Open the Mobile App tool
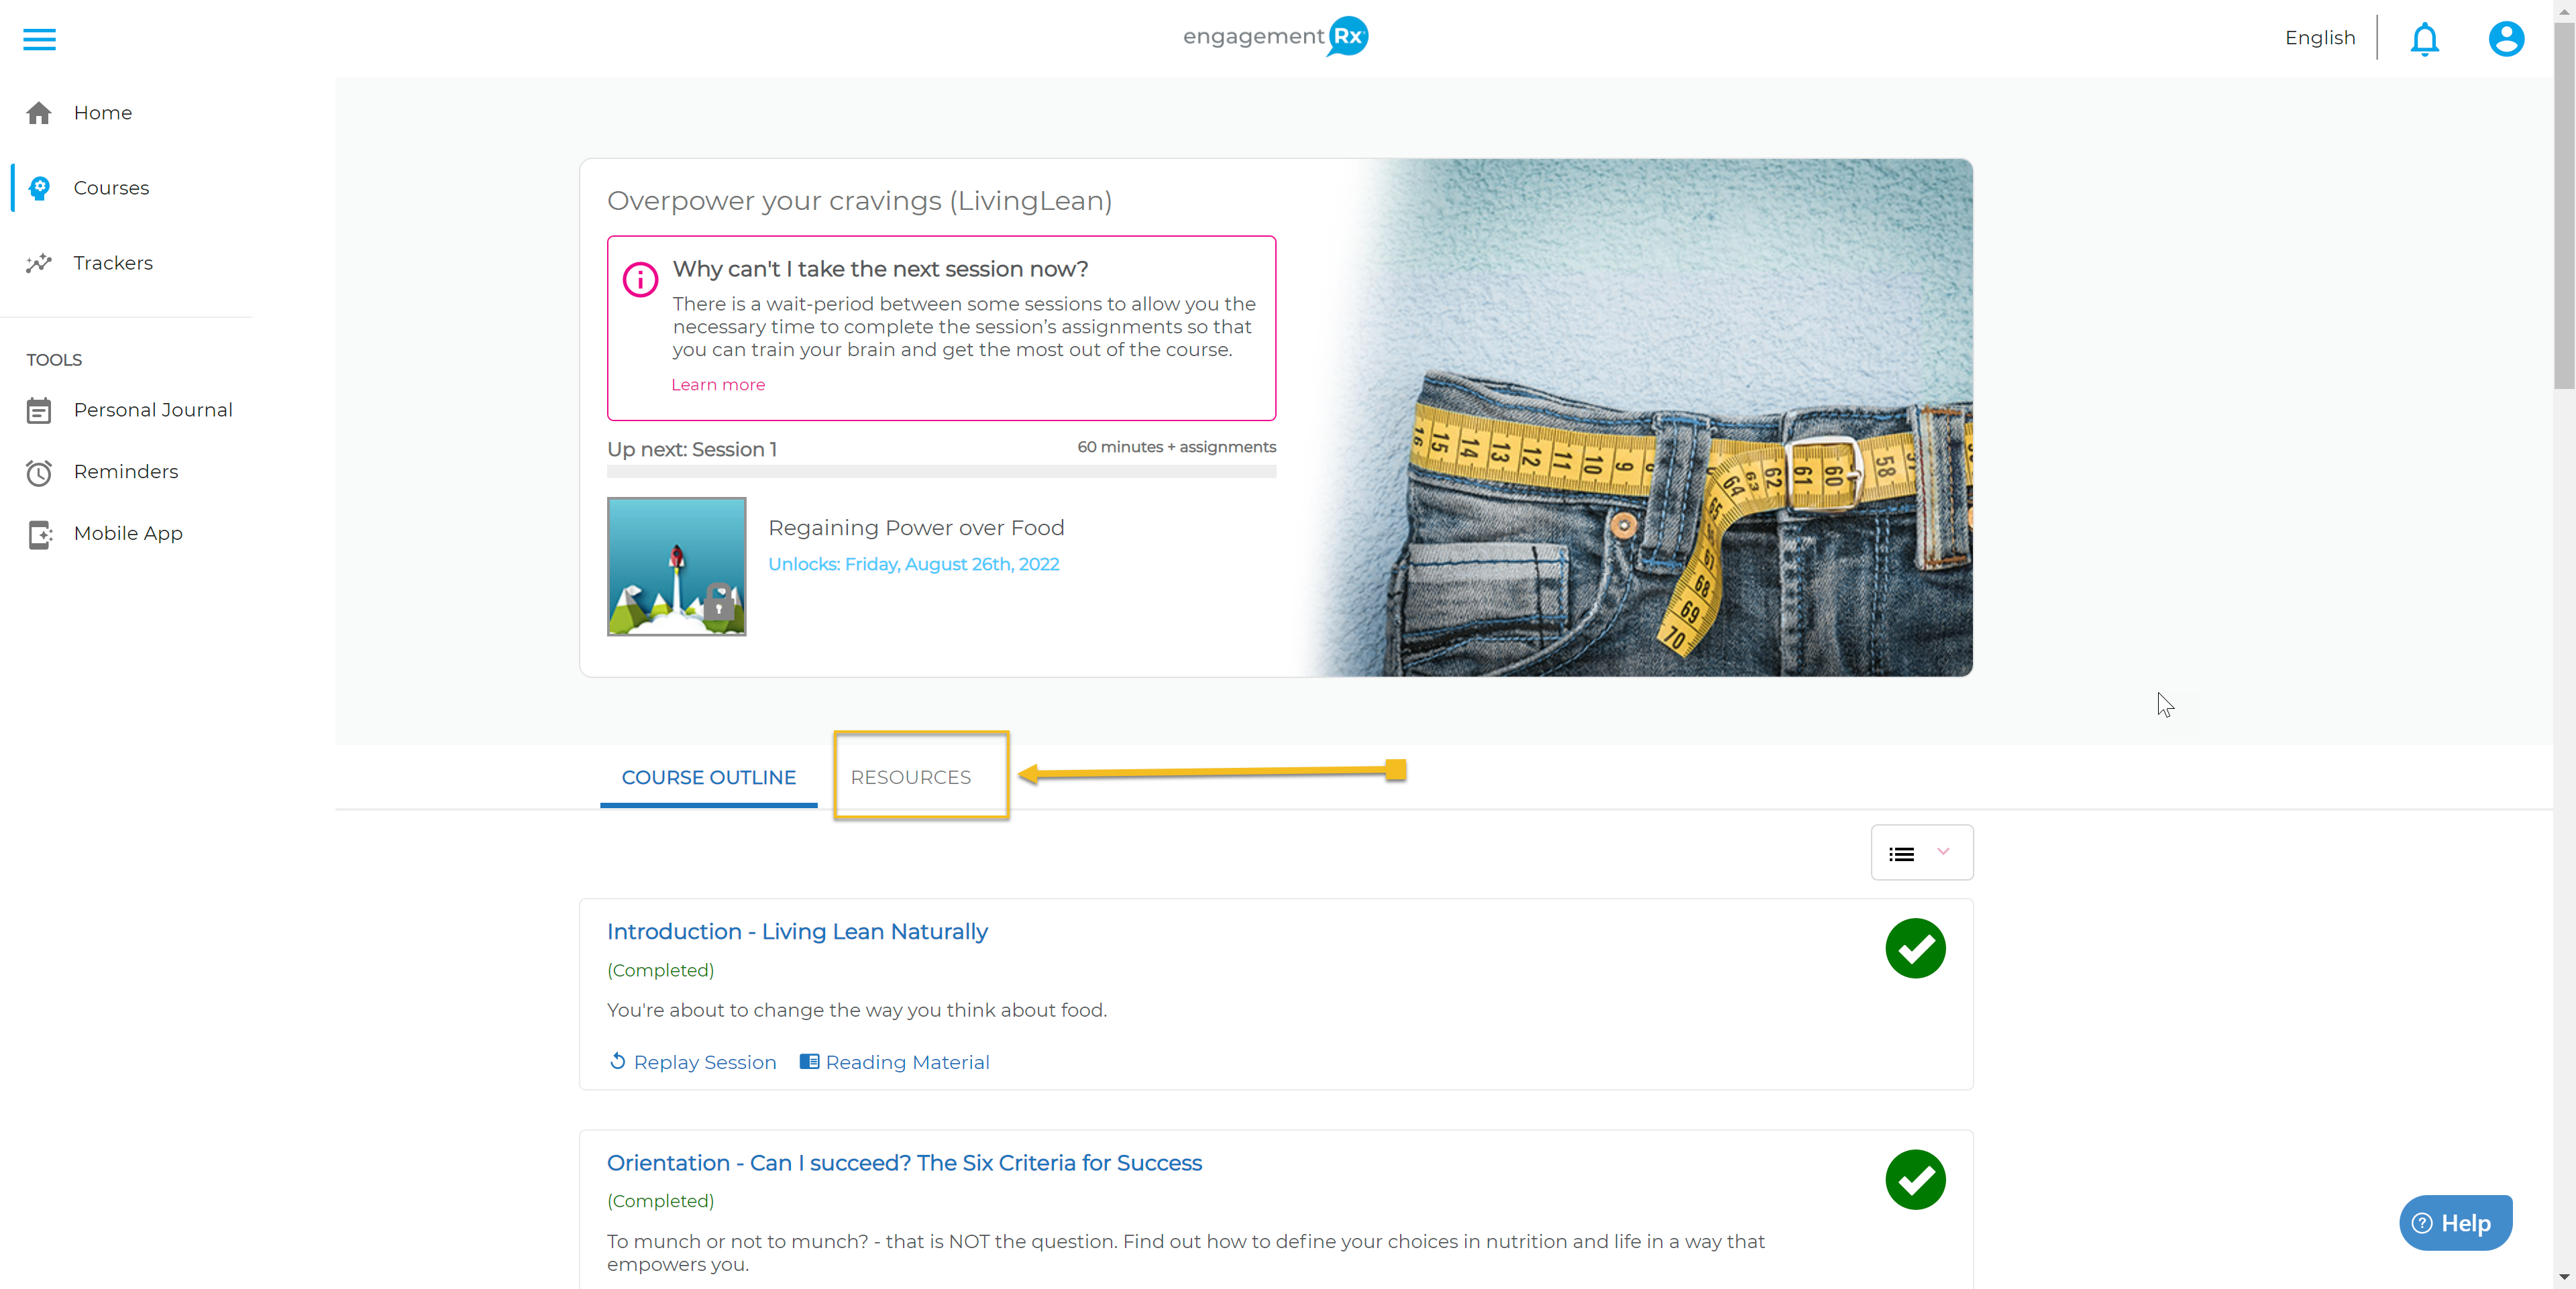The width and height of the screenshot is (2576, 1289). click(127, 534)
